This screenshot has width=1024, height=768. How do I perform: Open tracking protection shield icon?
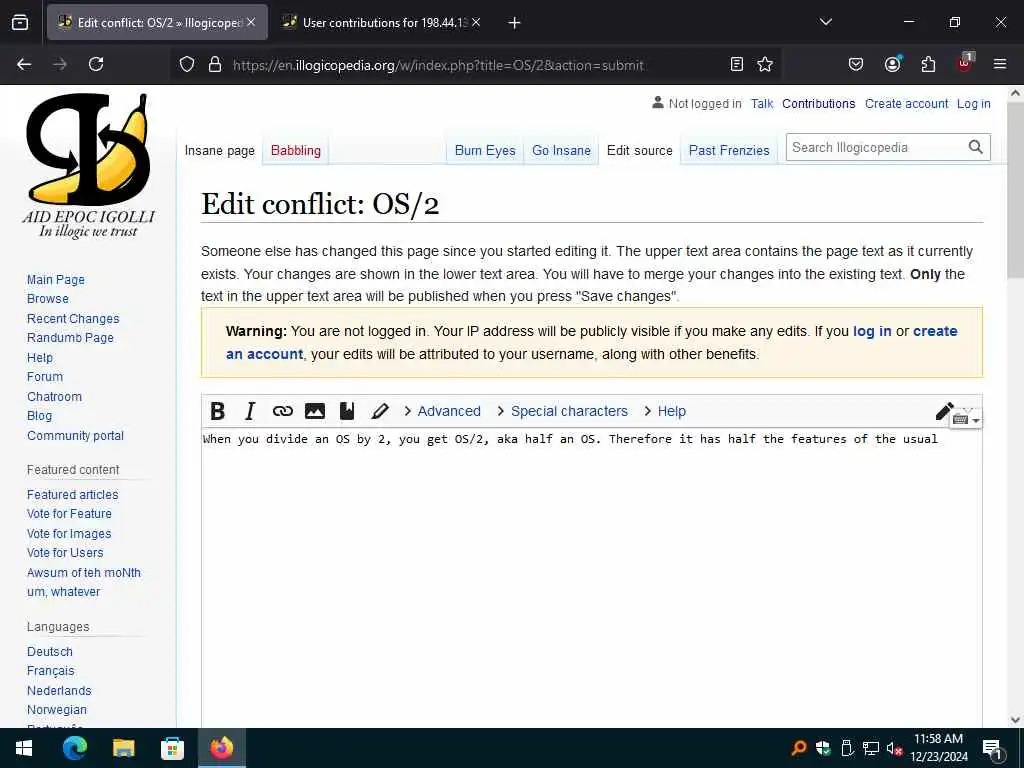(x=187, y=65)
